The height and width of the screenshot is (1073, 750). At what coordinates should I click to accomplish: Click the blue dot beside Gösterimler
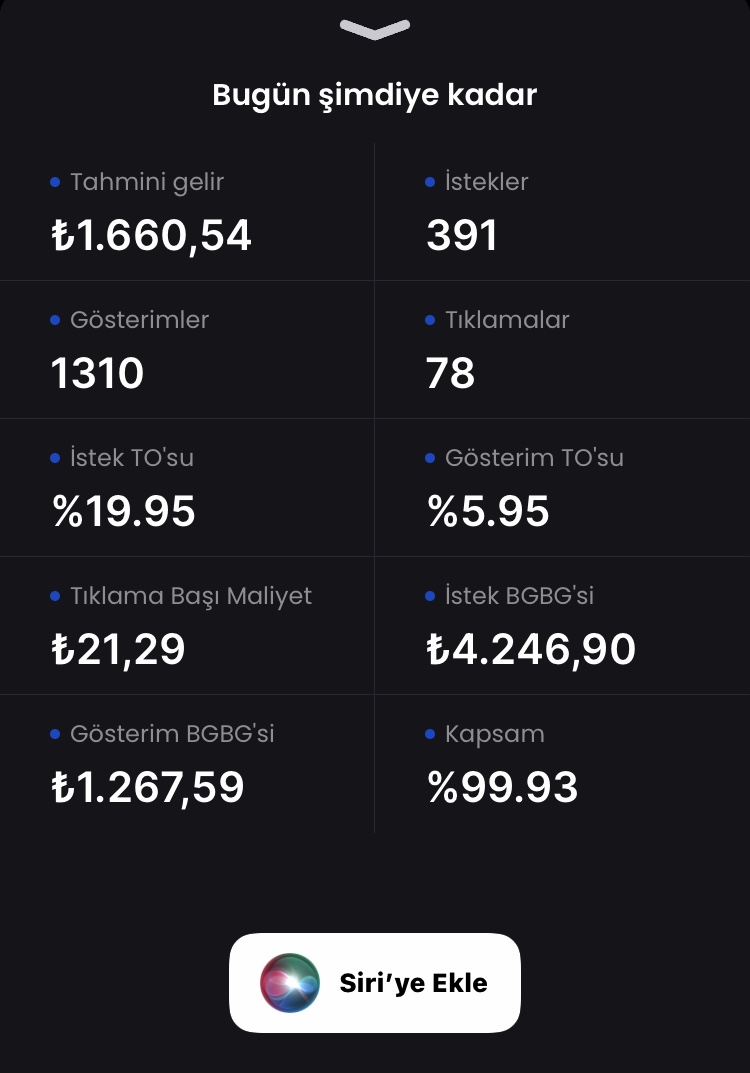(55, 320)
